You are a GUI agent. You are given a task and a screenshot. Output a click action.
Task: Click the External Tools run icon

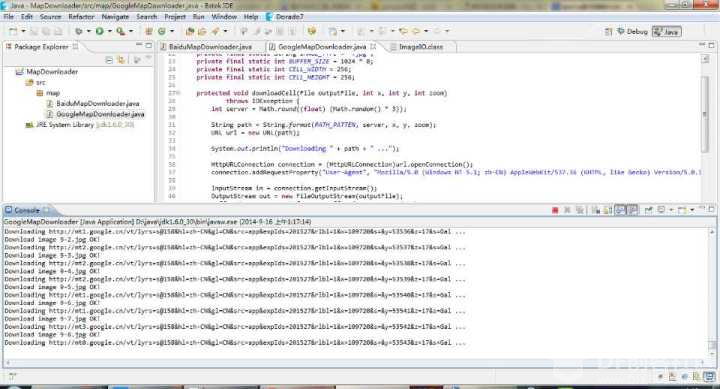click(120, 31)
